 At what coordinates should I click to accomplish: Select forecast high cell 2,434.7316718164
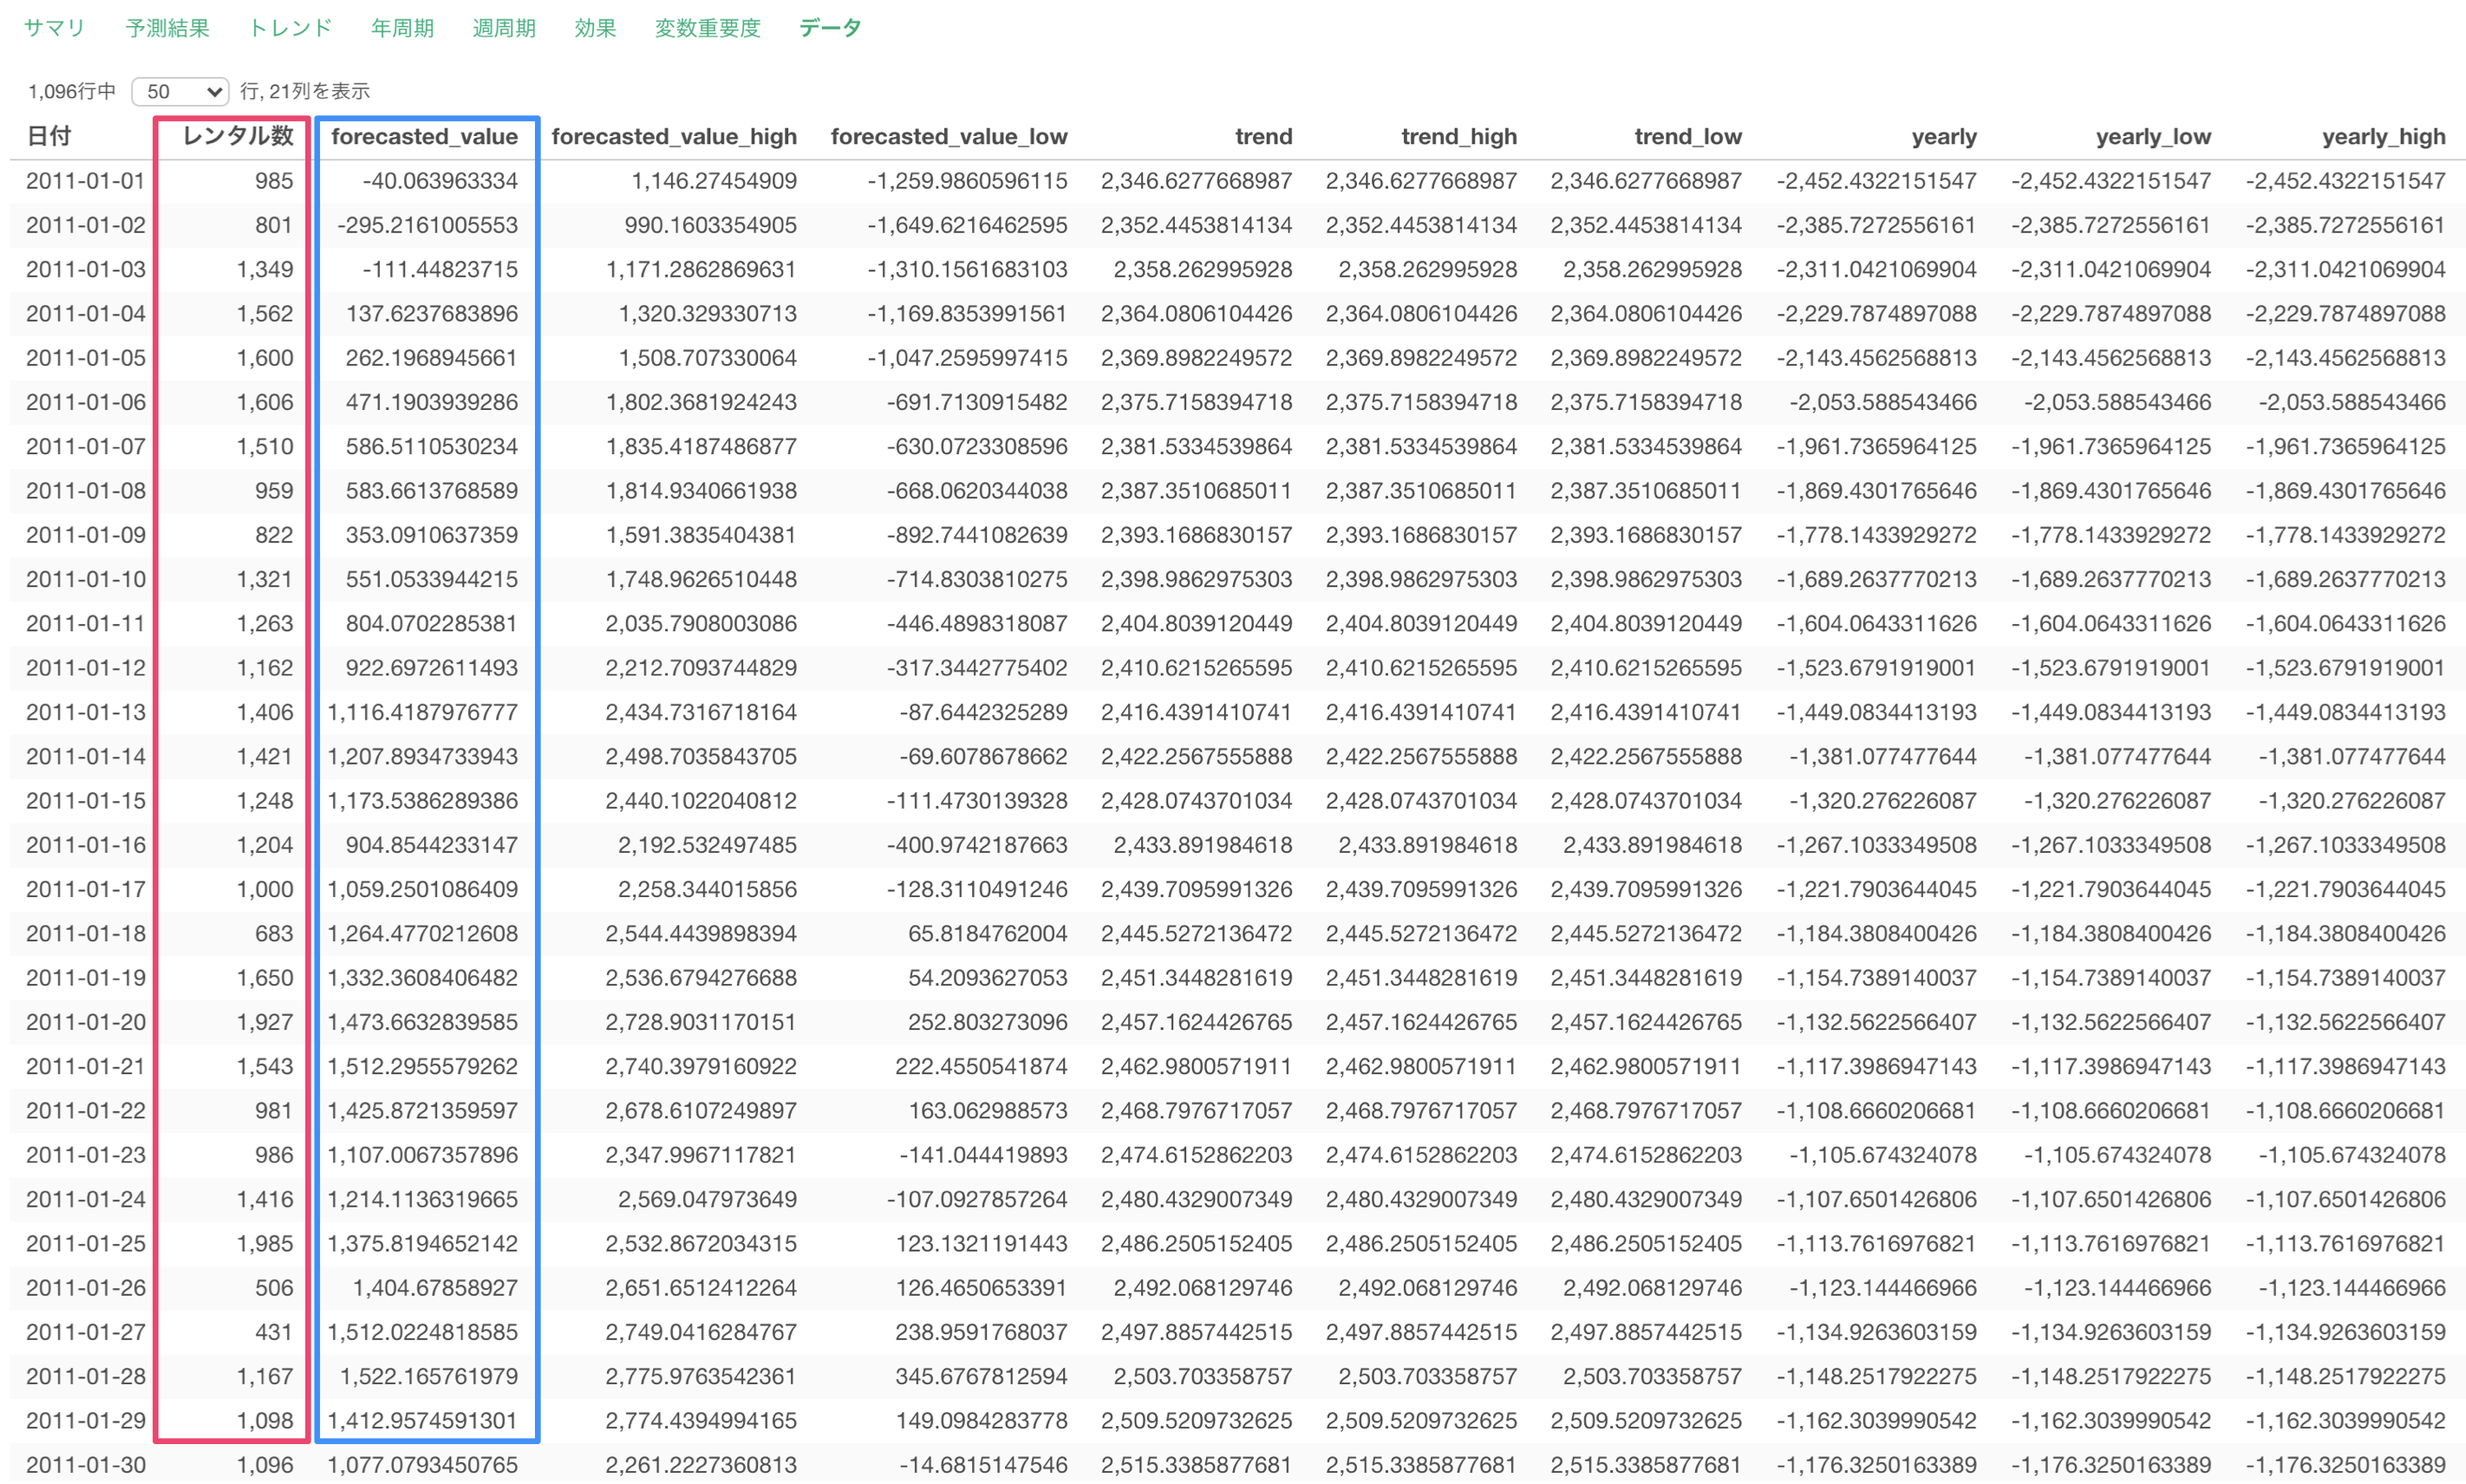click(701, 712)
